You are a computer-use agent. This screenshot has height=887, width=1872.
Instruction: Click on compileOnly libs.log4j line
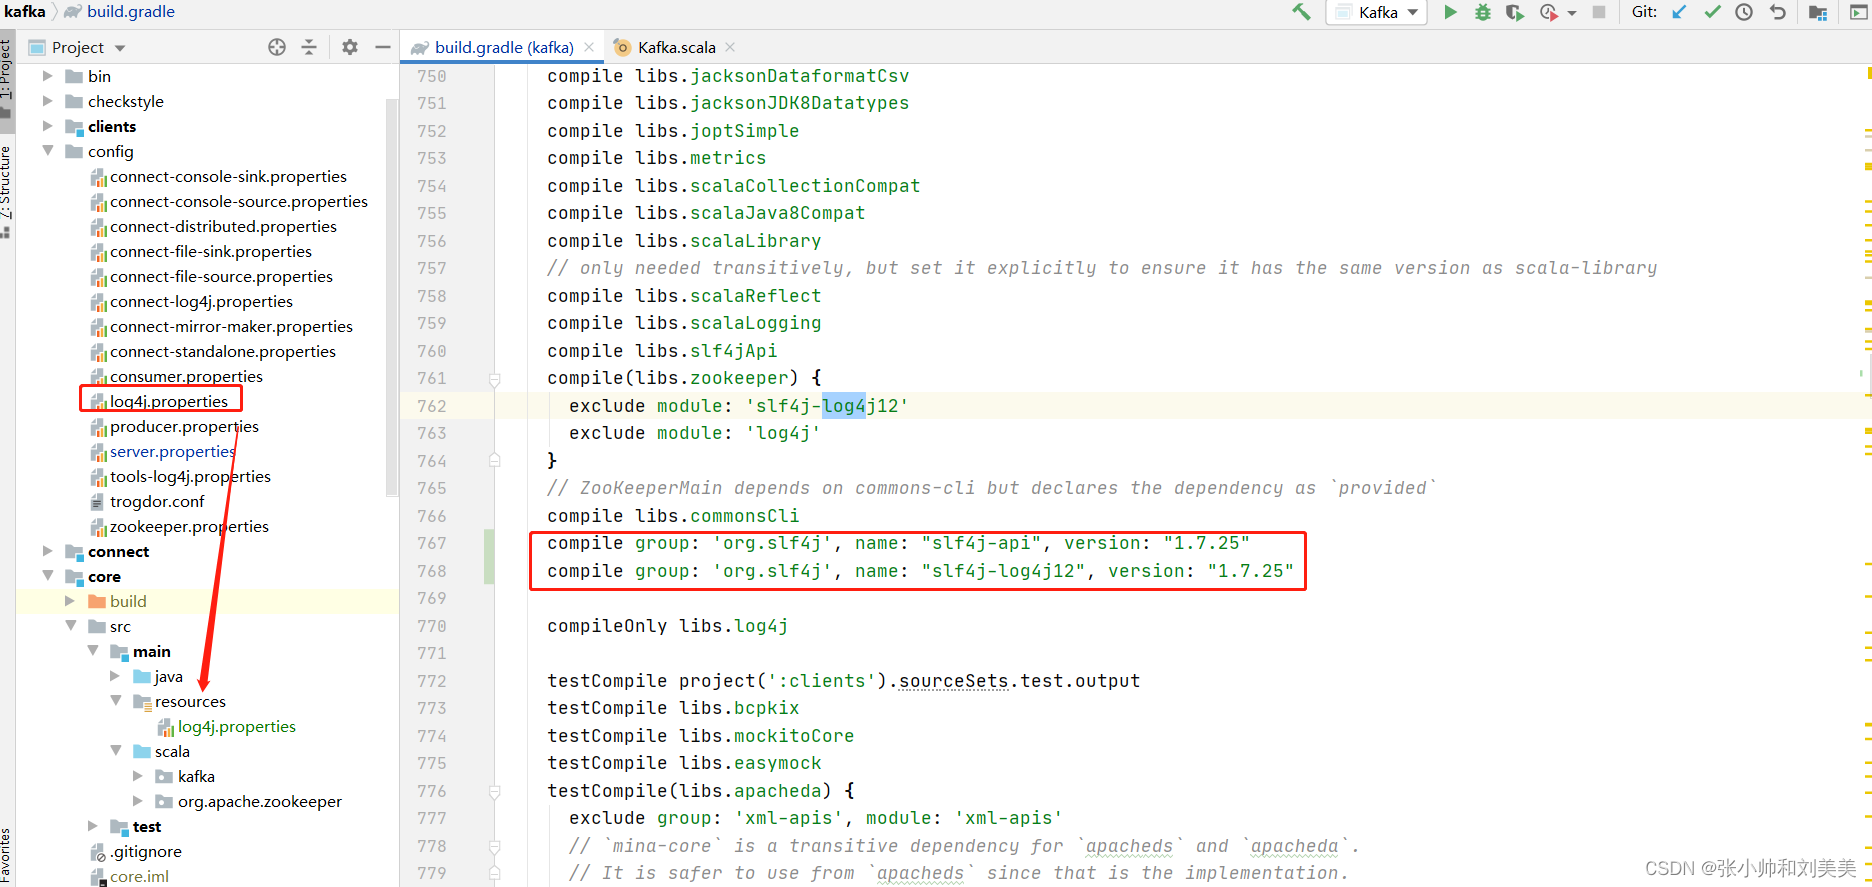667,626
